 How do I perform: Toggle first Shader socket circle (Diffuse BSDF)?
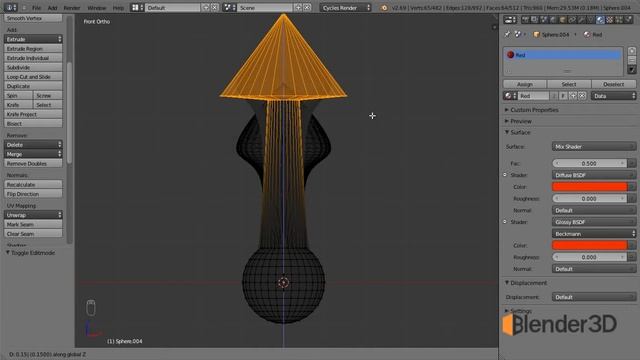(x=505, y=175)
